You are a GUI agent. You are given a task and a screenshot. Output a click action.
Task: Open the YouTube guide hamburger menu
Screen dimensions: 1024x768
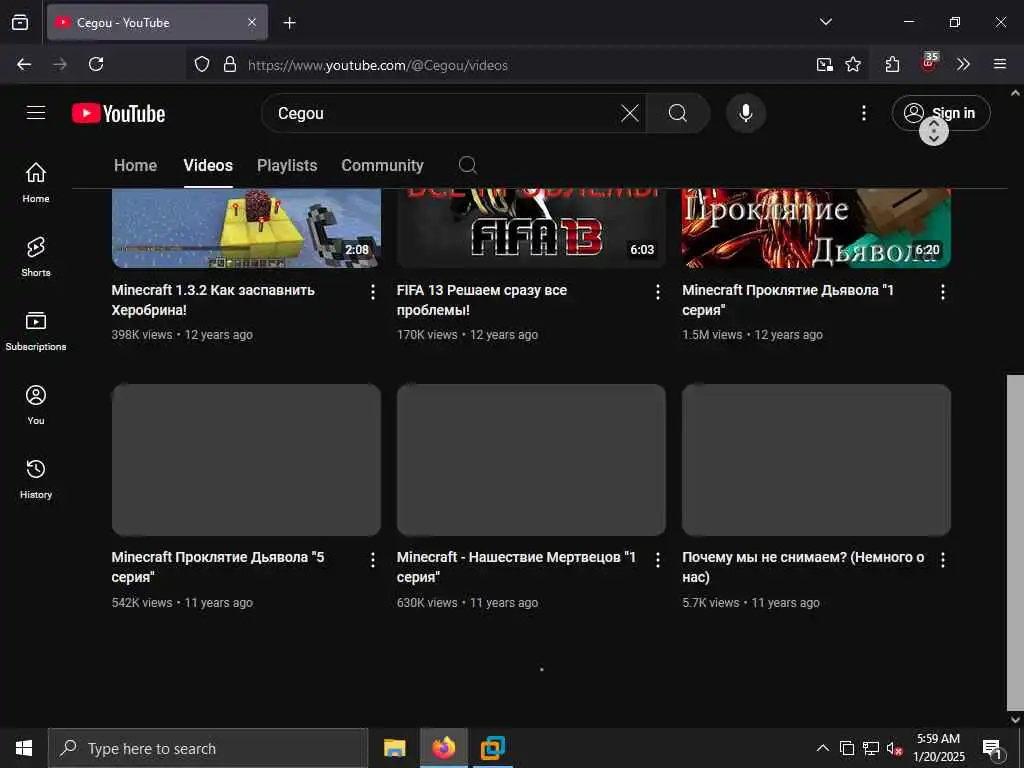pos(36,113)
